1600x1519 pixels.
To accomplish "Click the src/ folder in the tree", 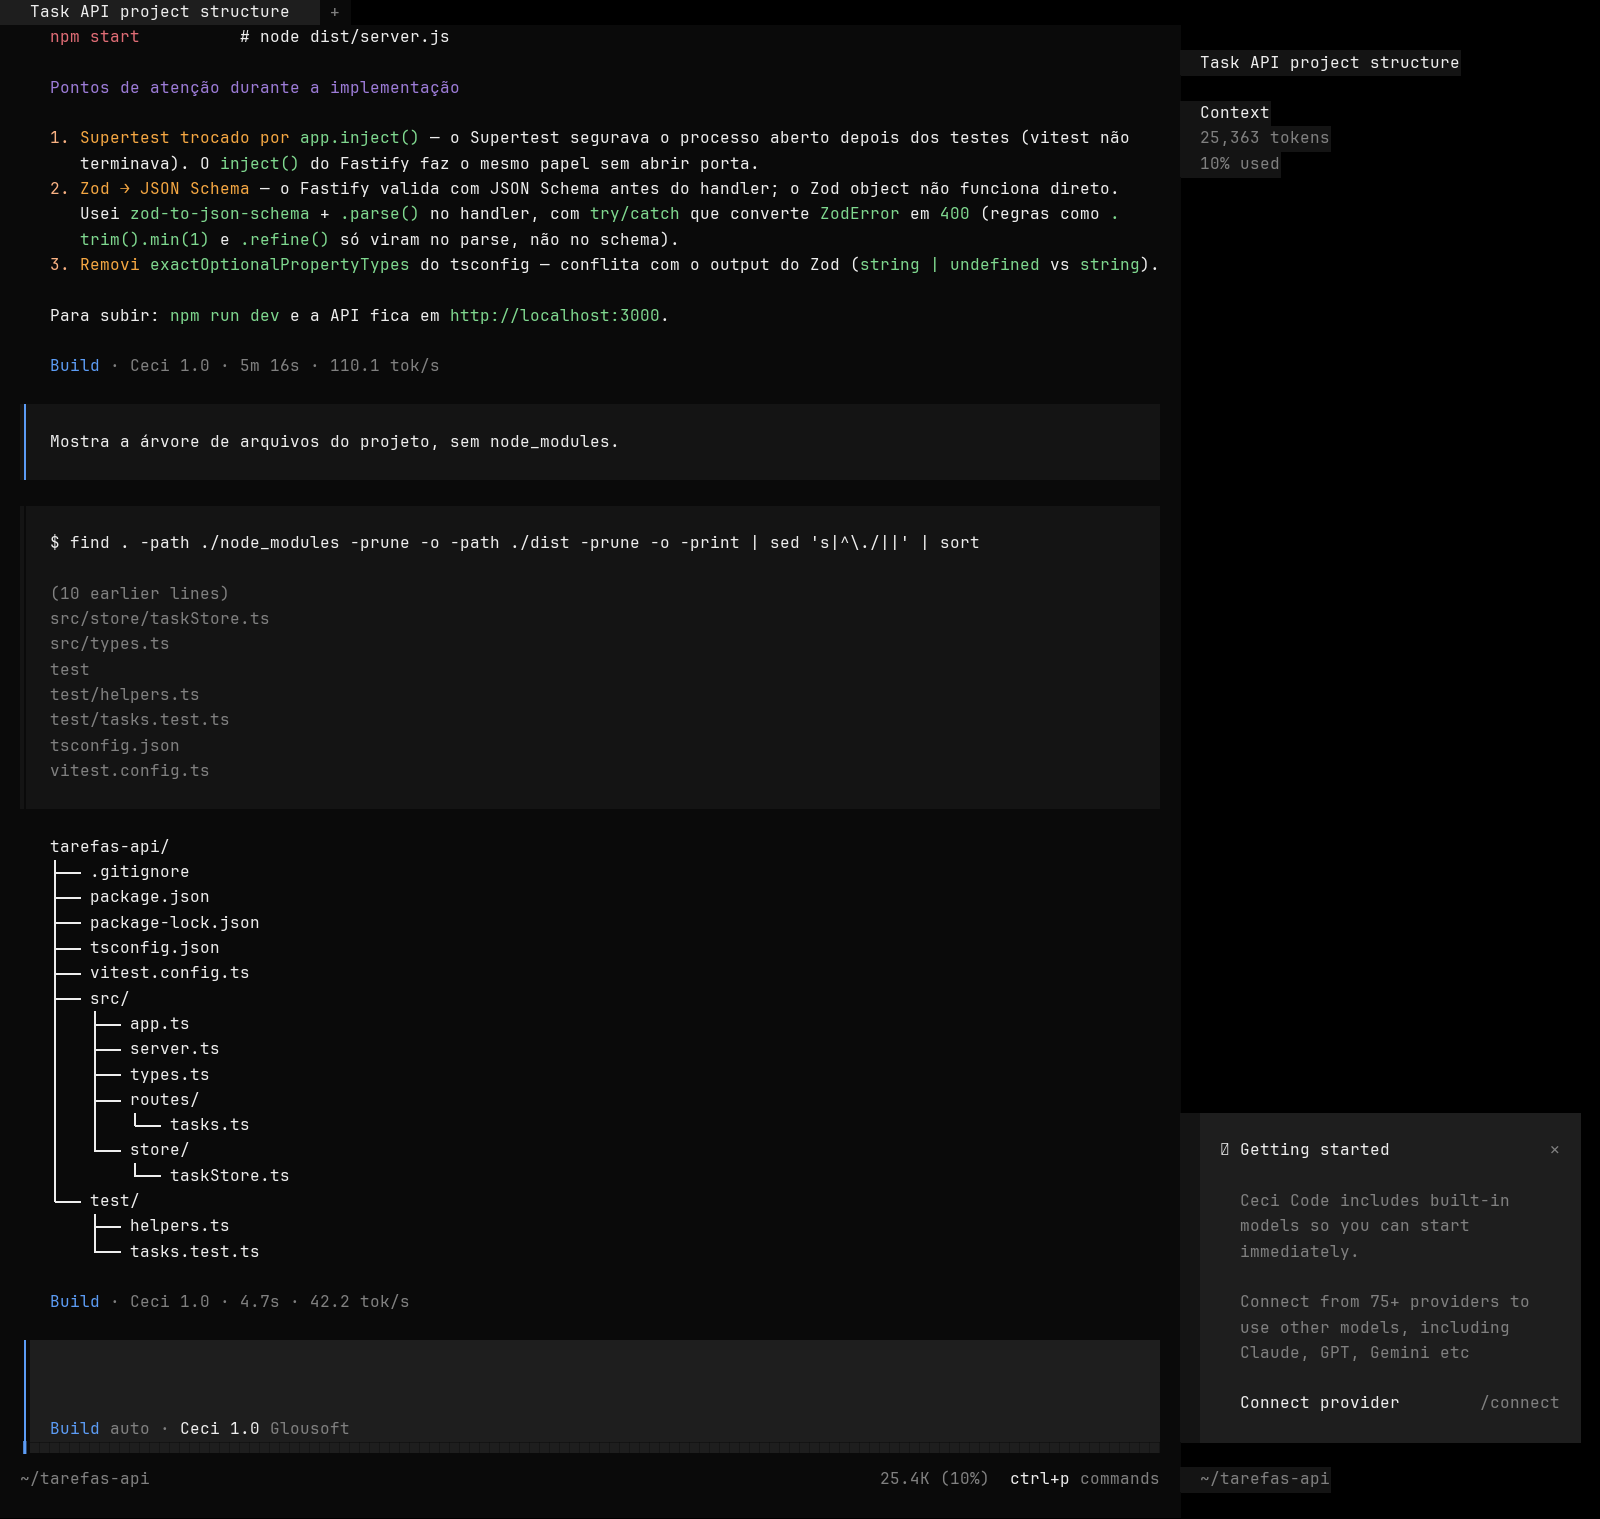I will click(x=109, y=999).
